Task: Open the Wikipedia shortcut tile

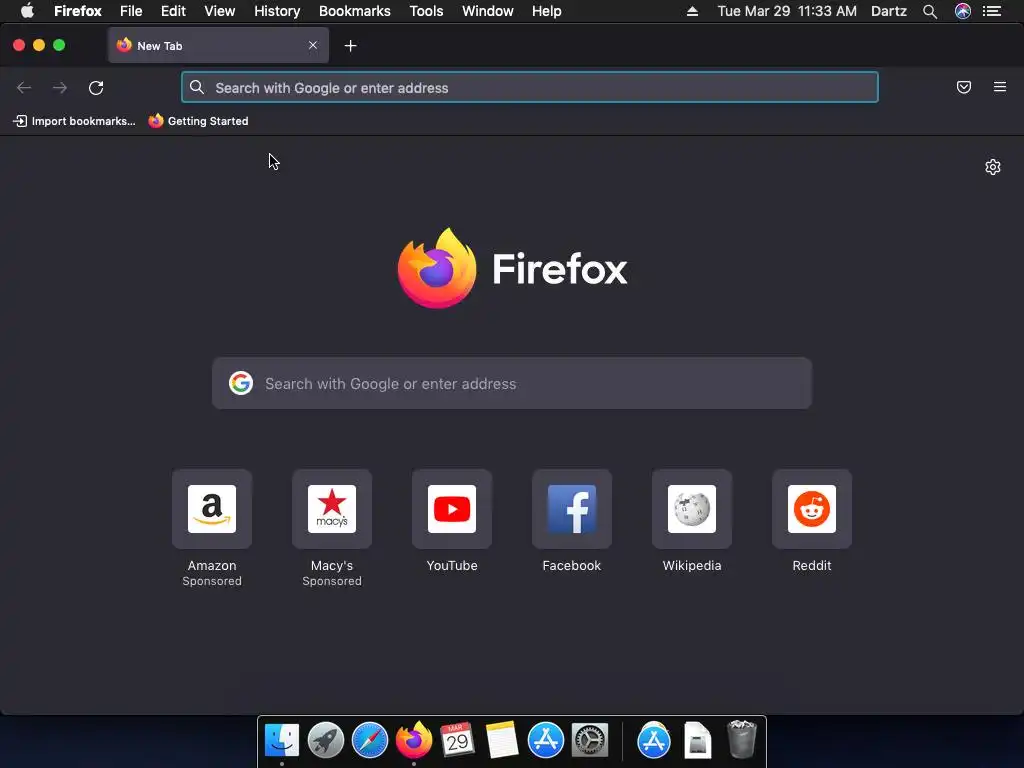Action: pos(692,509)
